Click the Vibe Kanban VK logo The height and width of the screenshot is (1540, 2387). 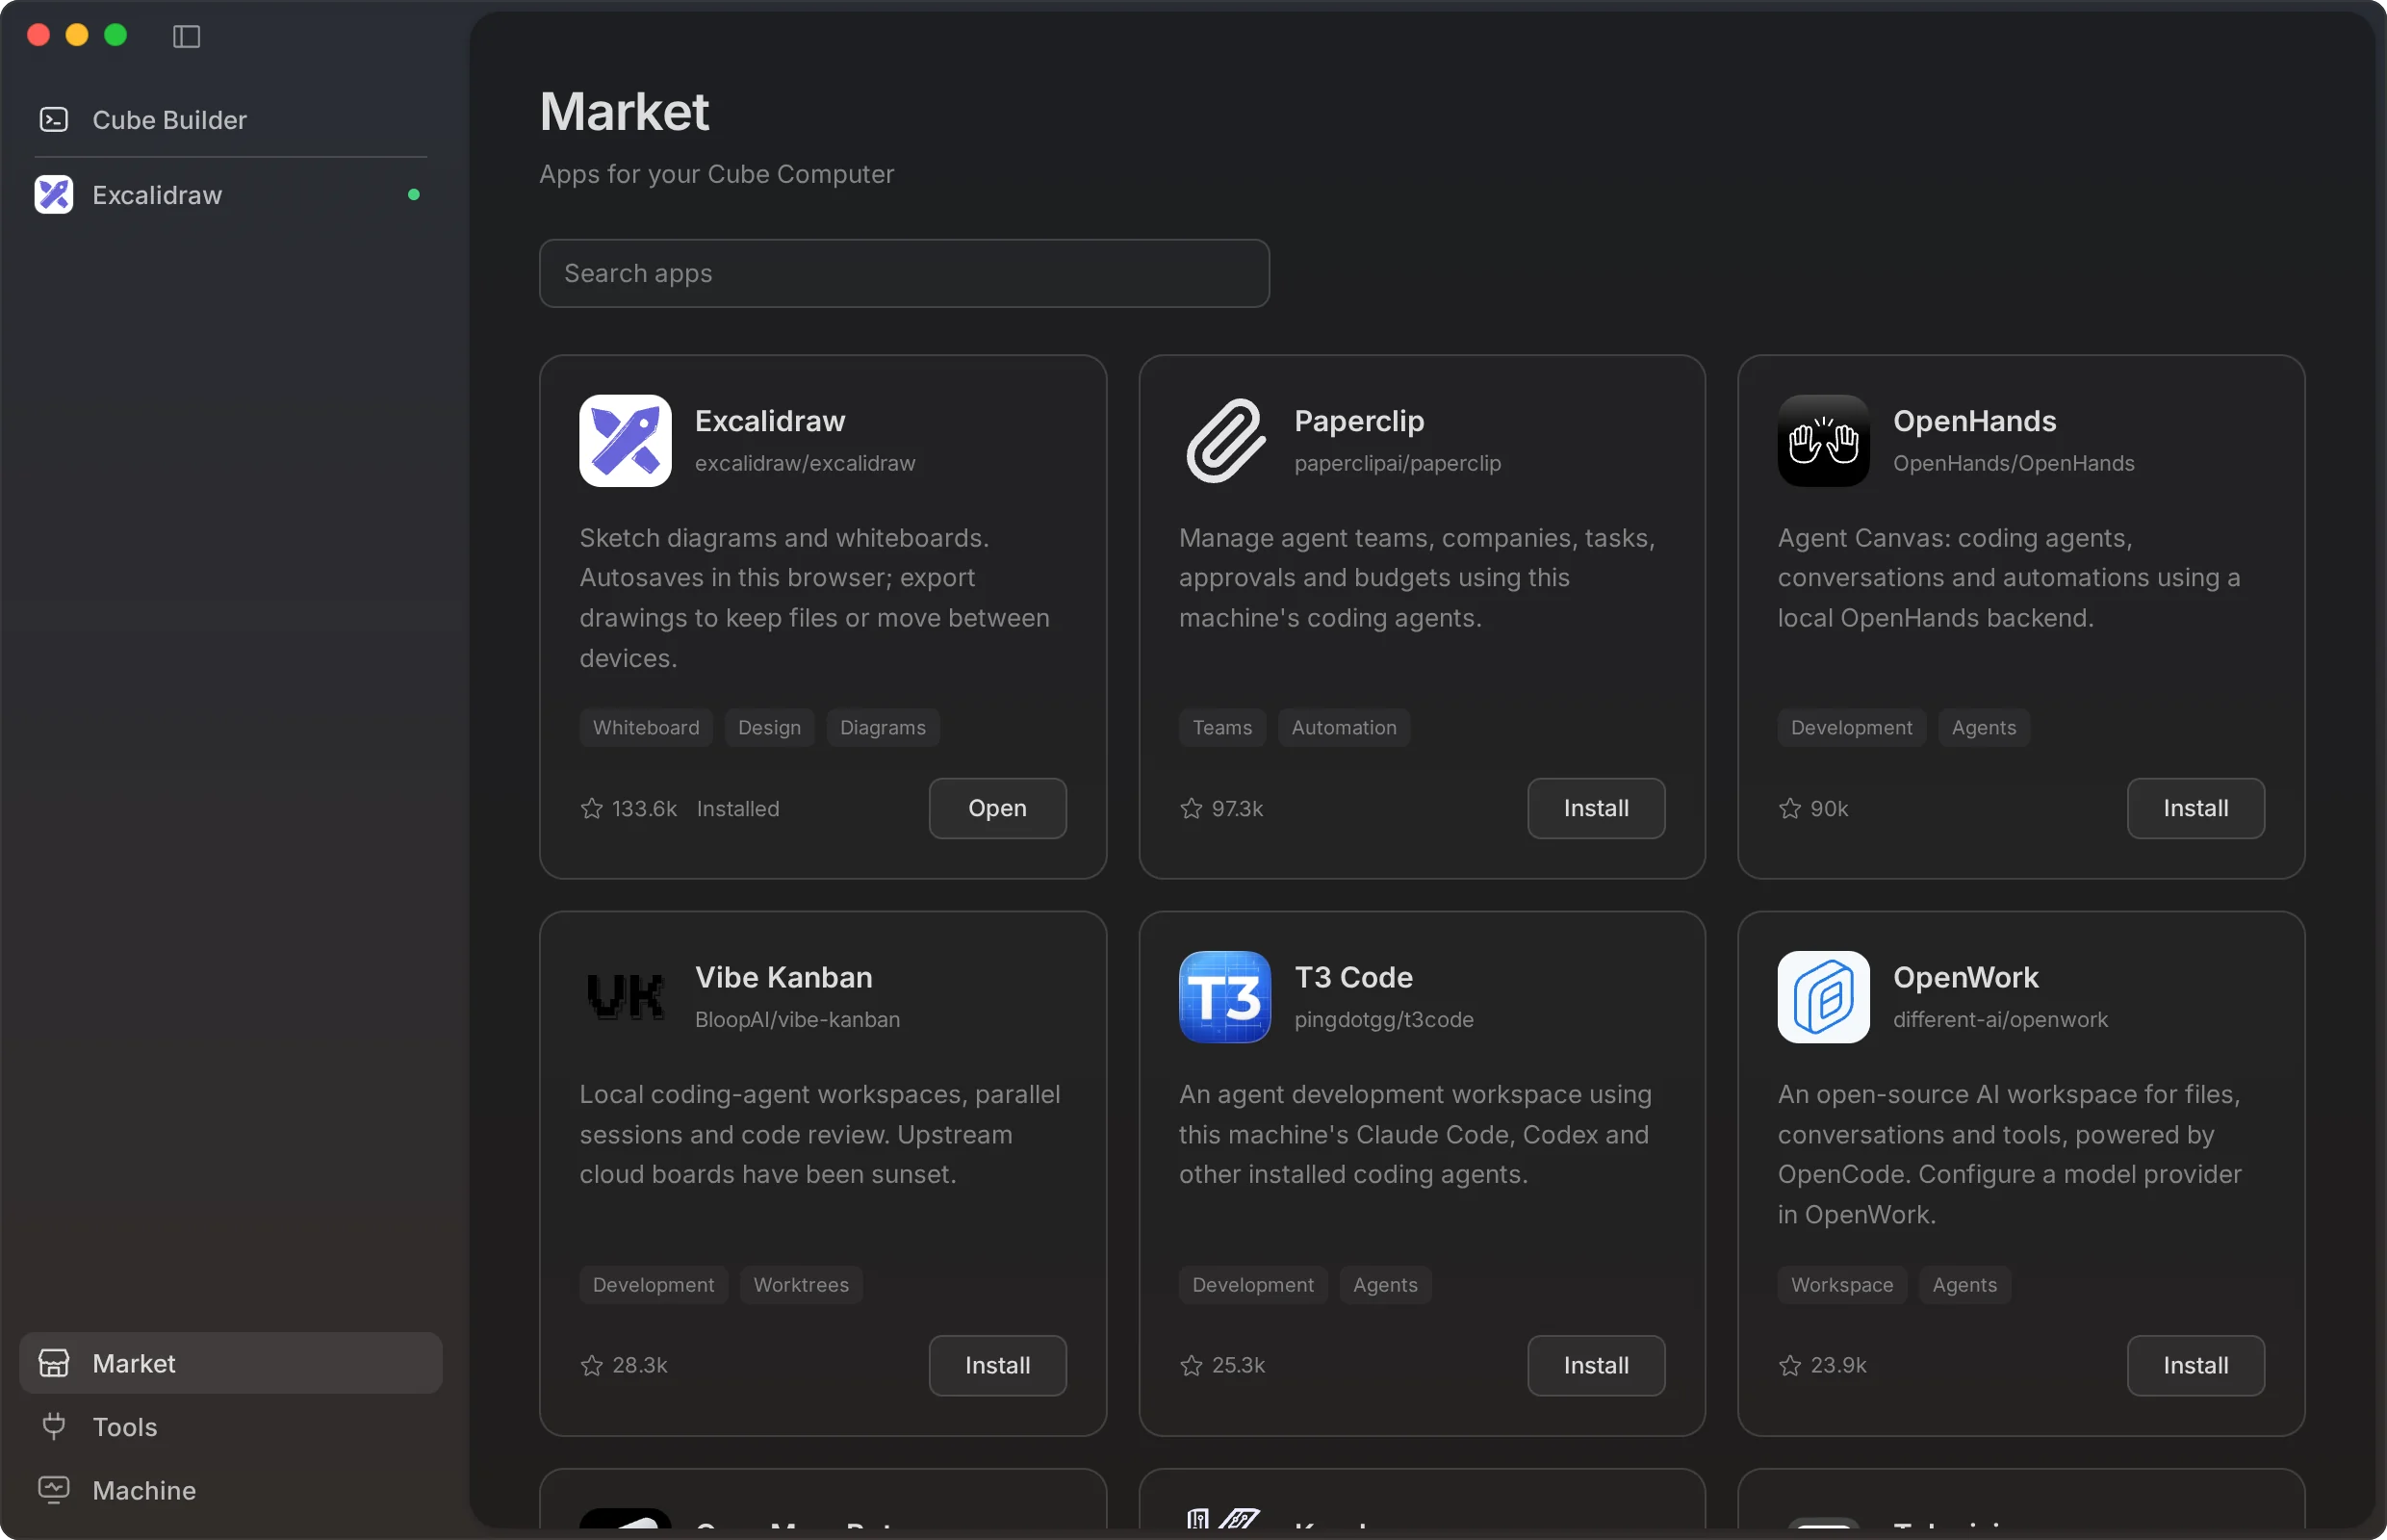625,997
